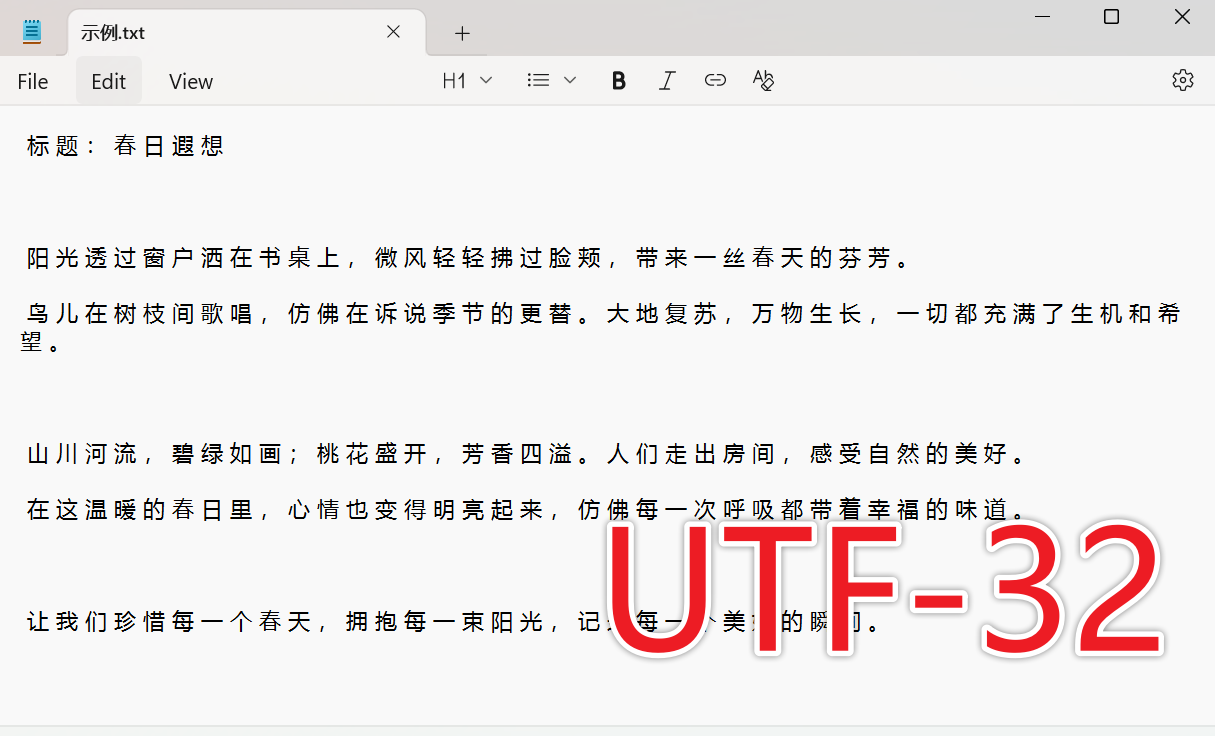Close the 示例.txt tab

click(x=392, y=31)
